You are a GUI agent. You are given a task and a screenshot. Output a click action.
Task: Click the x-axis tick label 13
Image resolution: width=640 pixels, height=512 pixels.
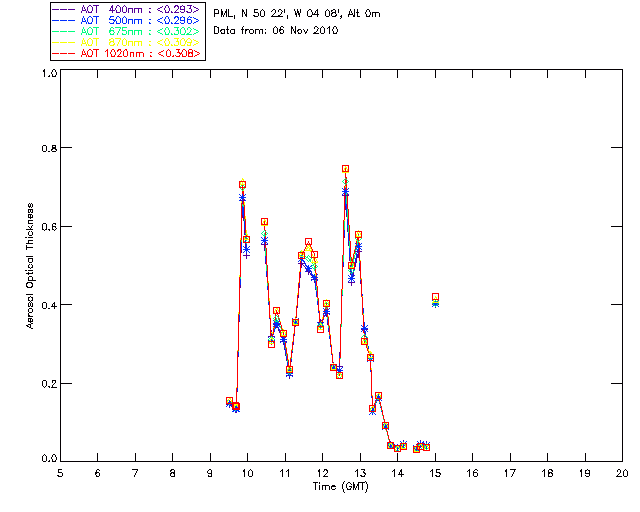click(360, 473)
